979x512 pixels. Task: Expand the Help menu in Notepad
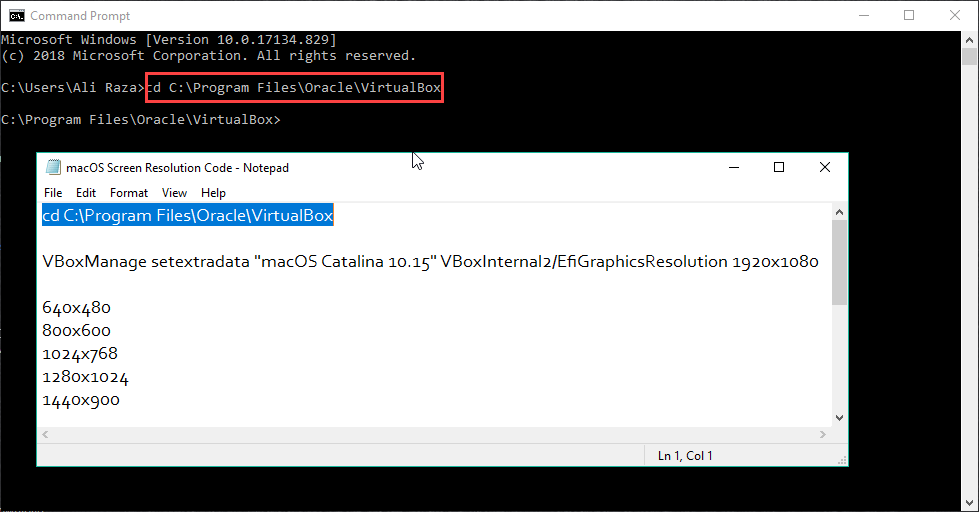click(x=213, y=193)
